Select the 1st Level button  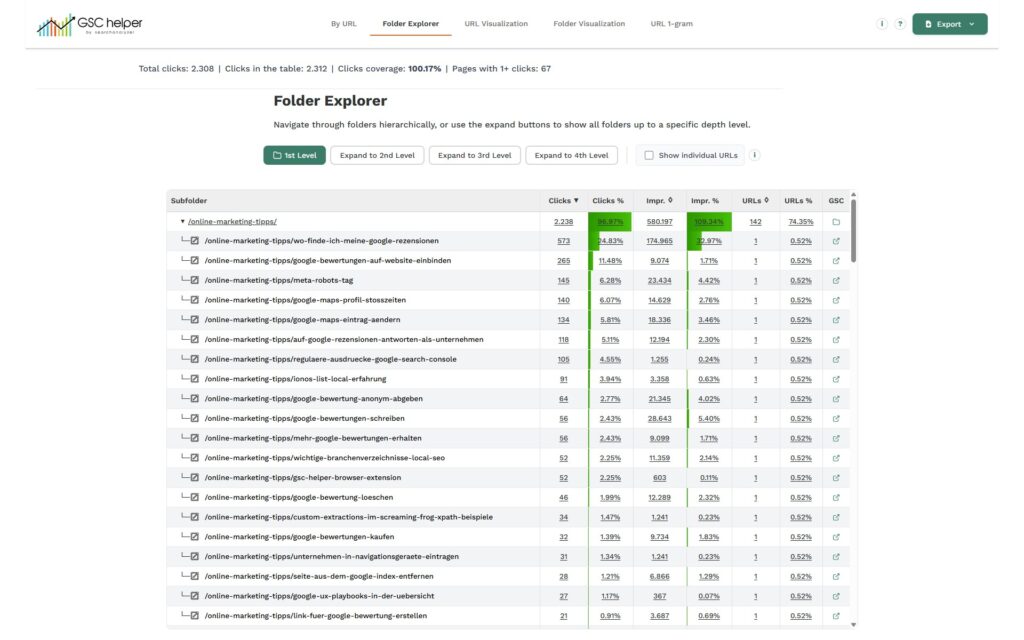[294, 155]
